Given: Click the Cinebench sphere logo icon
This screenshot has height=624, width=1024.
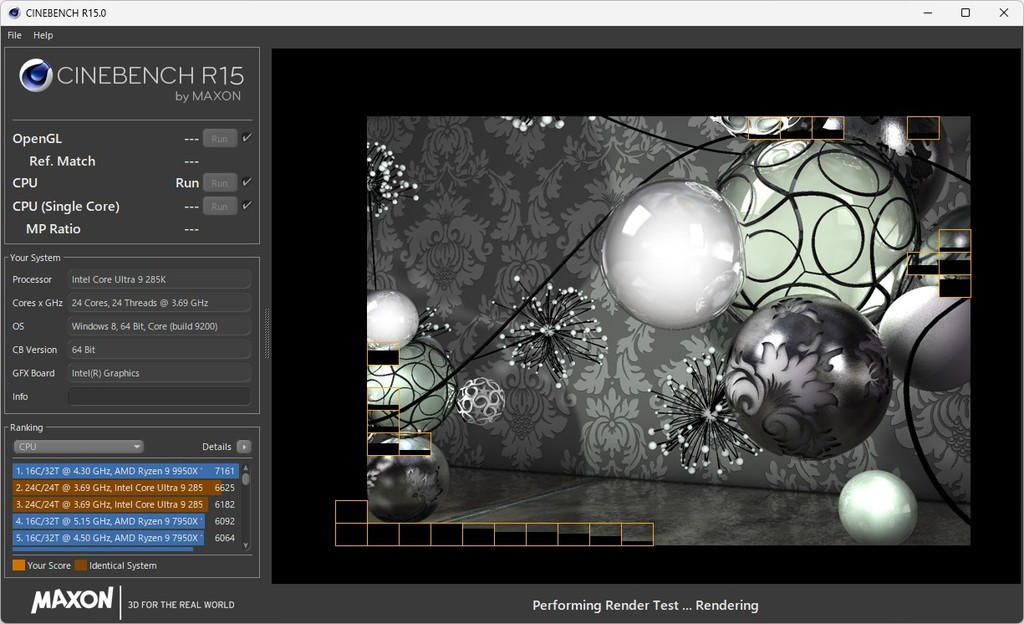Looking at the screenshot, I should (36, 76).
